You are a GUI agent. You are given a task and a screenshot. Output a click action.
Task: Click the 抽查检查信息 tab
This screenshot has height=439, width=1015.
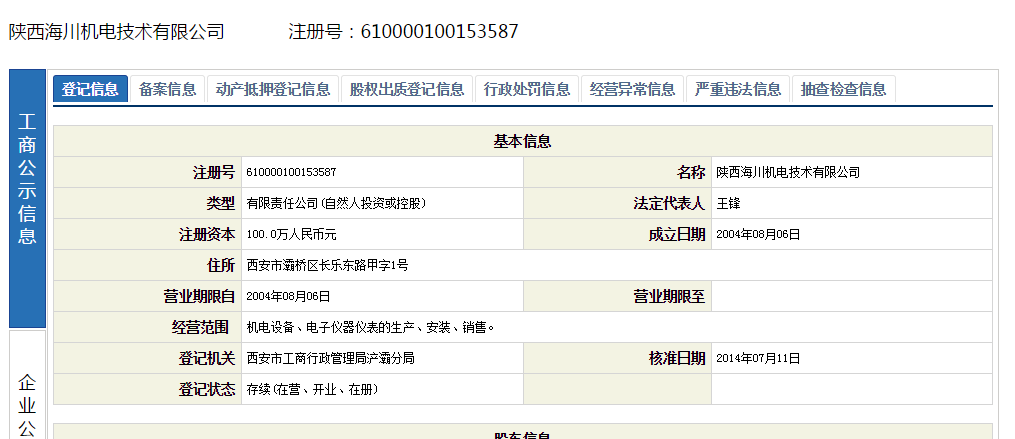click(x=844, y=89)
